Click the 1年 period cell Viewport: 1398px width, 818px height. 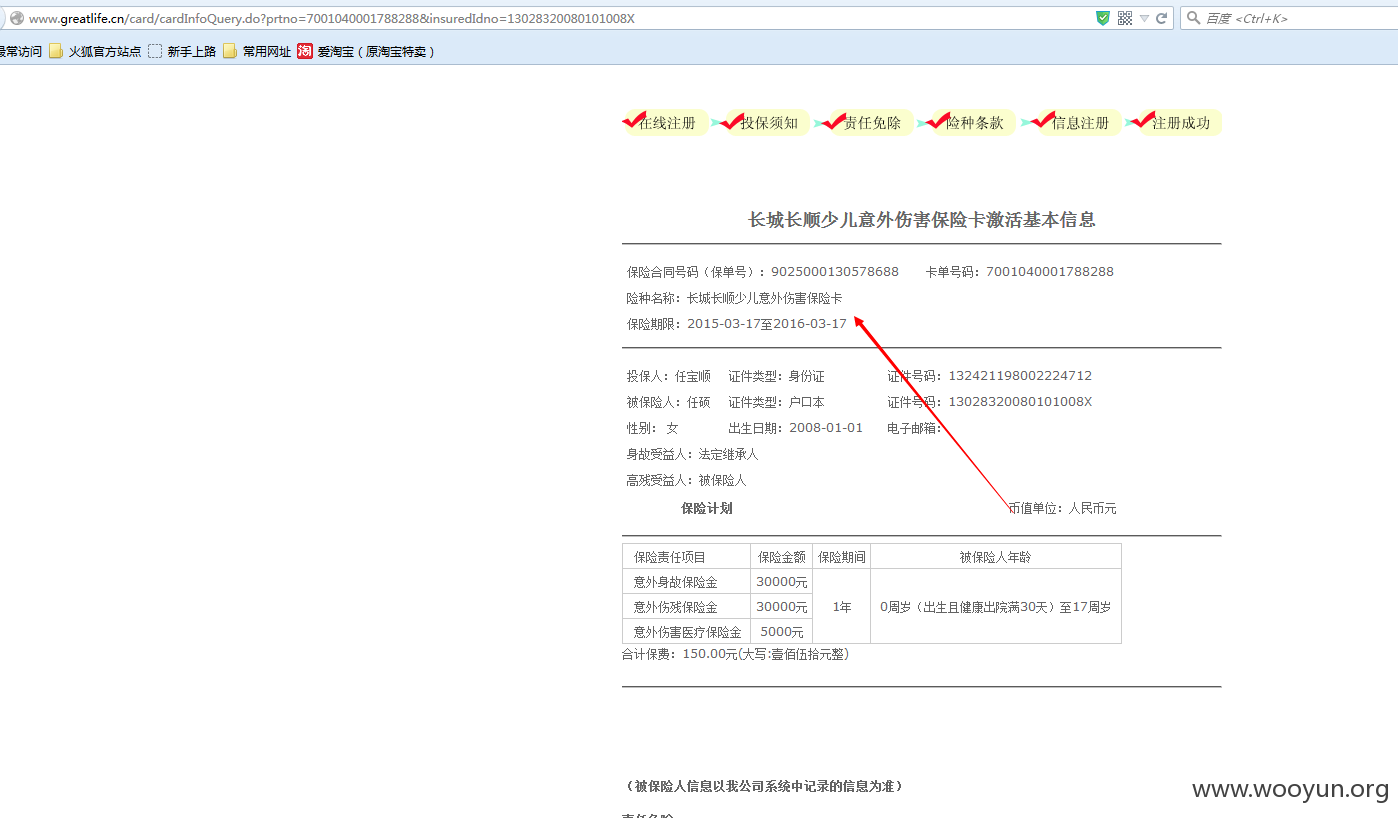point(842,607)
